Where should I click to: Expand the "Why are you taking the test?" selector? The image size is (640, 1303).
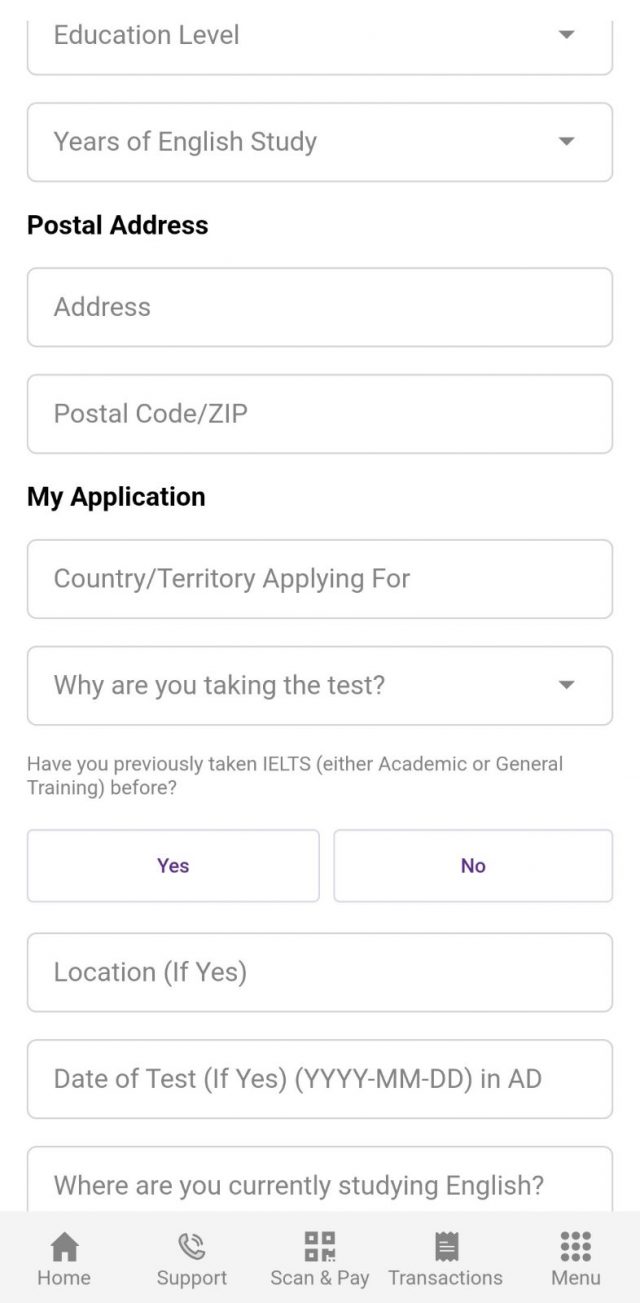click(320, 685)
